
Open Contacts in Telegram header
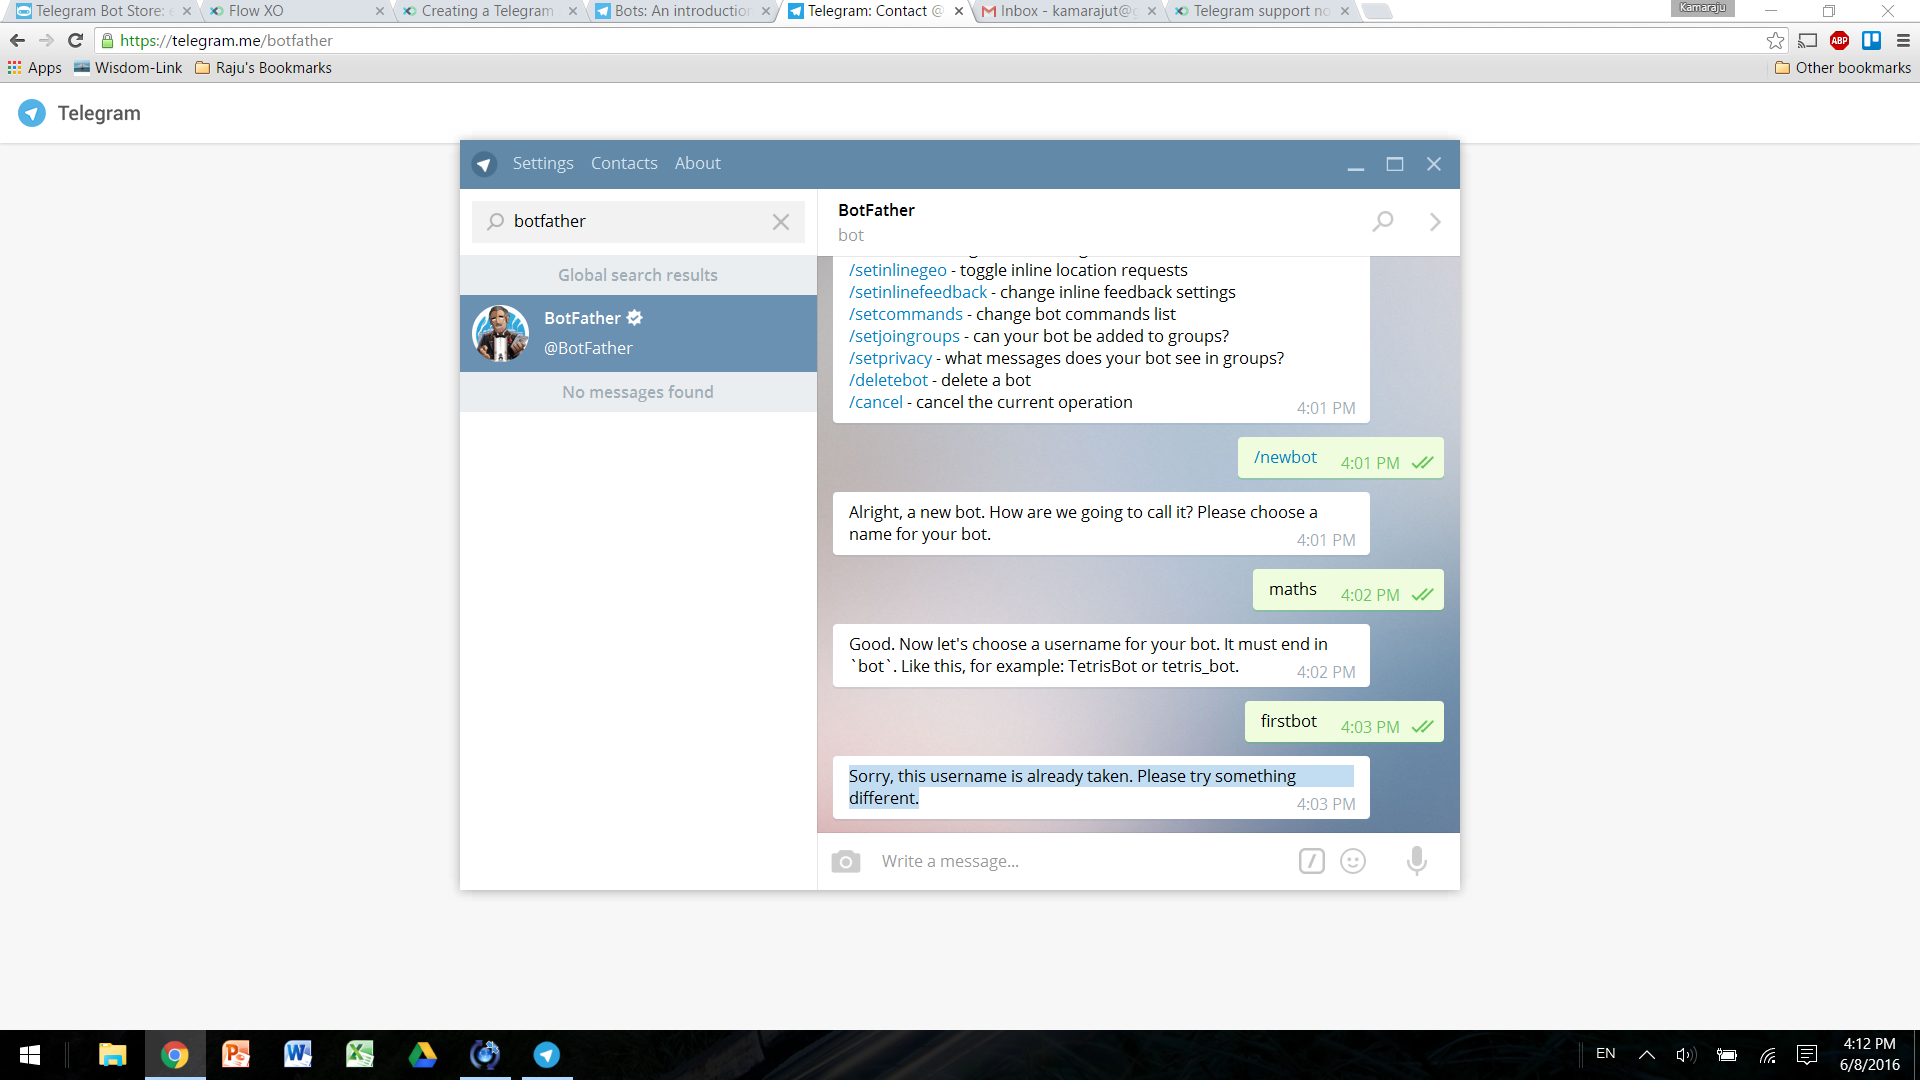(624, 163)
